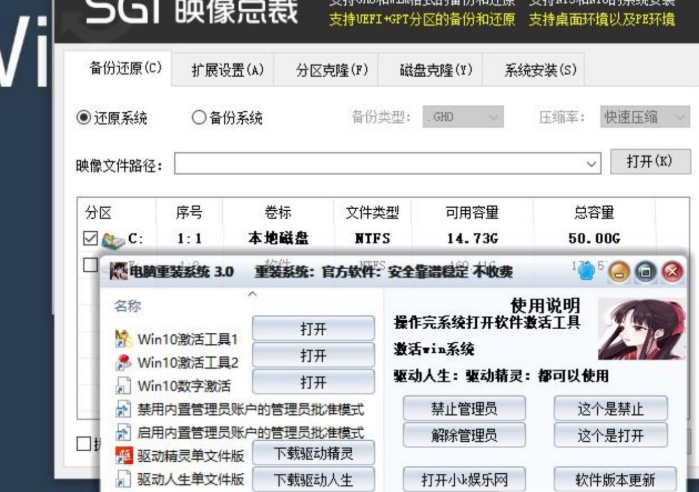Select the 还原系统 radio button
The image size is (699, 492).
[83, 118]
